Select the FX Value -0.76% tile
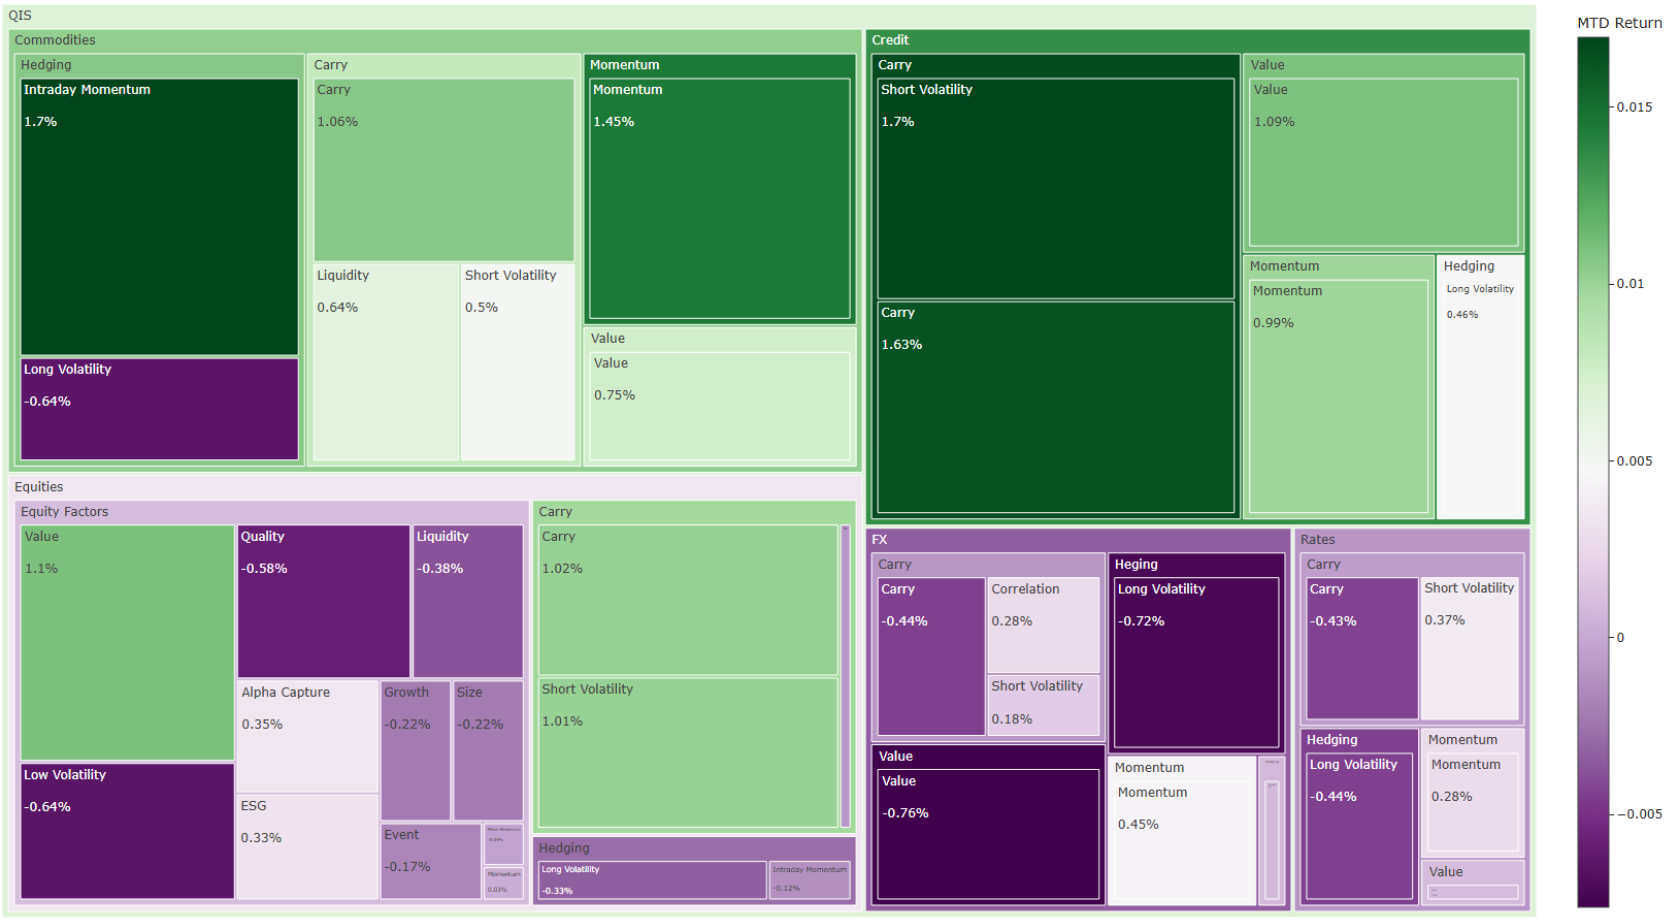Screen dimensions: 1666x920 (x=988, y=834)
